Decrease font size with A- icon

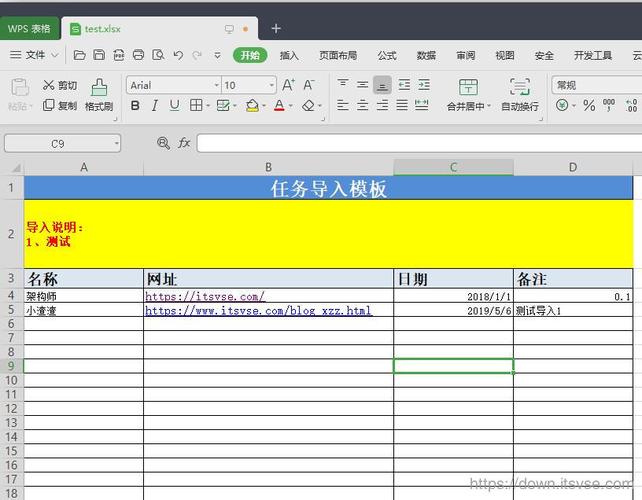[x=309, y=85]
